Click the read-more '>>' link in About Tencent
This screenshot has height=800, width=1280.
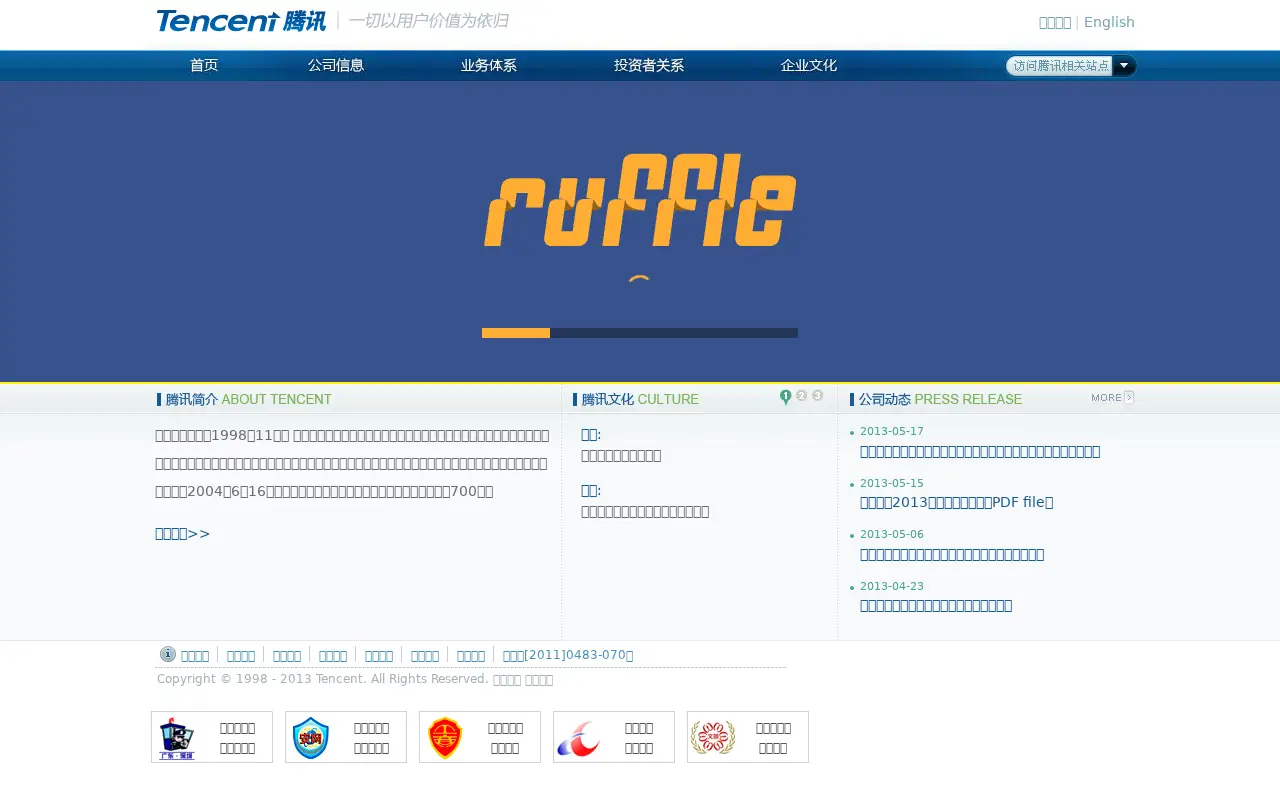(183, 533)
